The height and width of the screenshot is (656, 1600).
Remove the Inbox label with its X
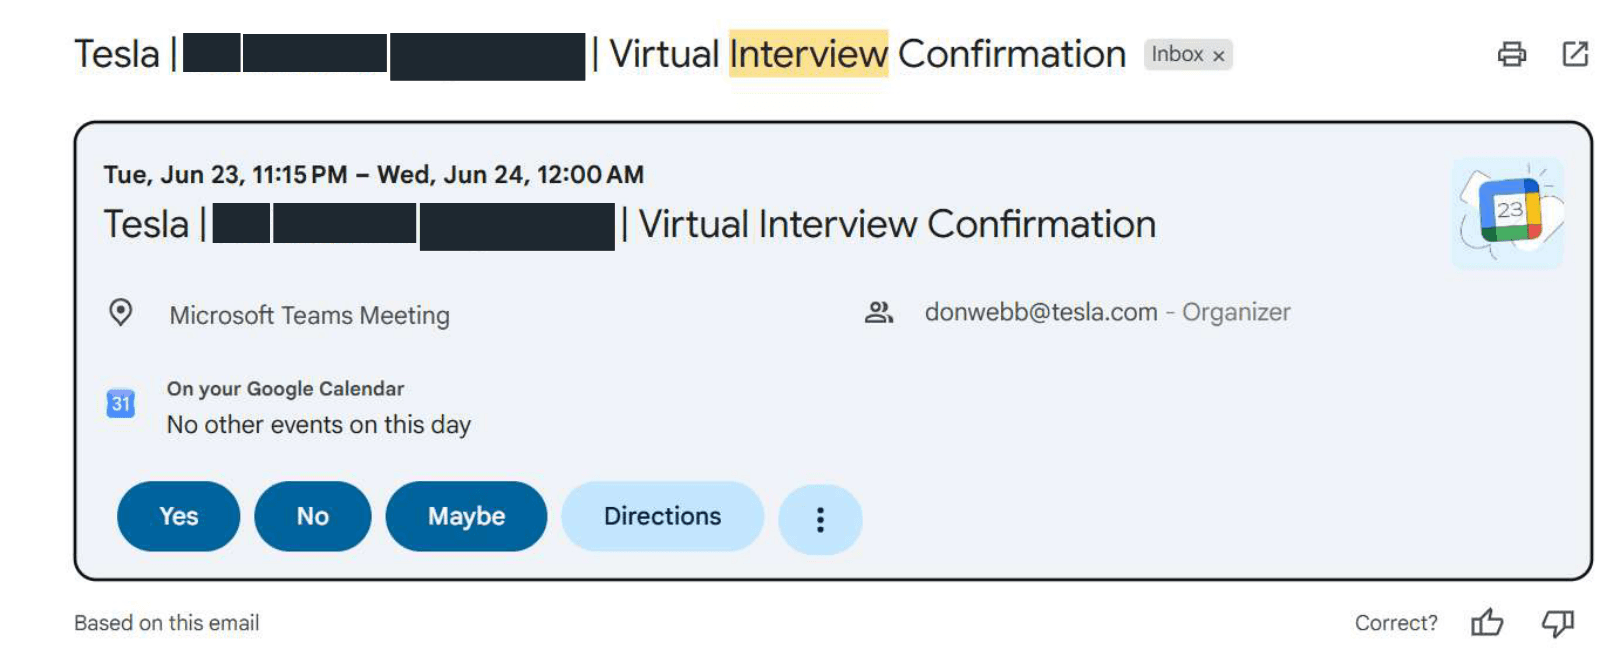(x=1218, y=56)
